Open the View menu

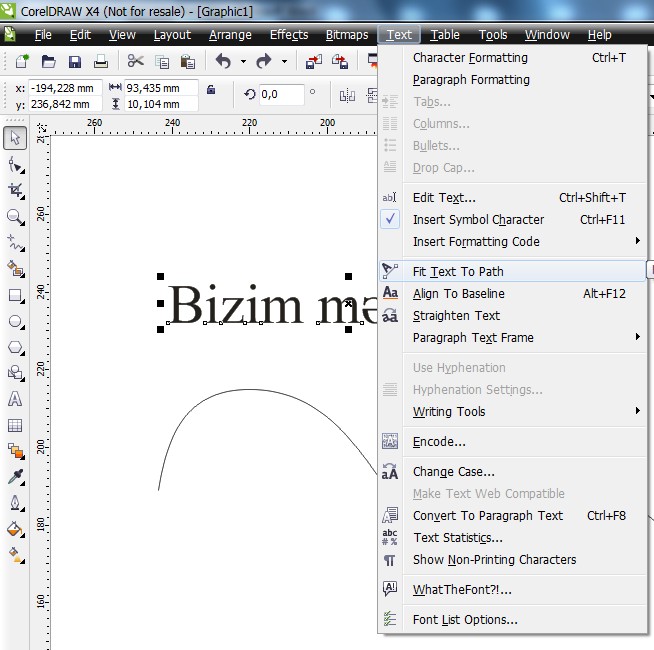[x=122, y=35]
